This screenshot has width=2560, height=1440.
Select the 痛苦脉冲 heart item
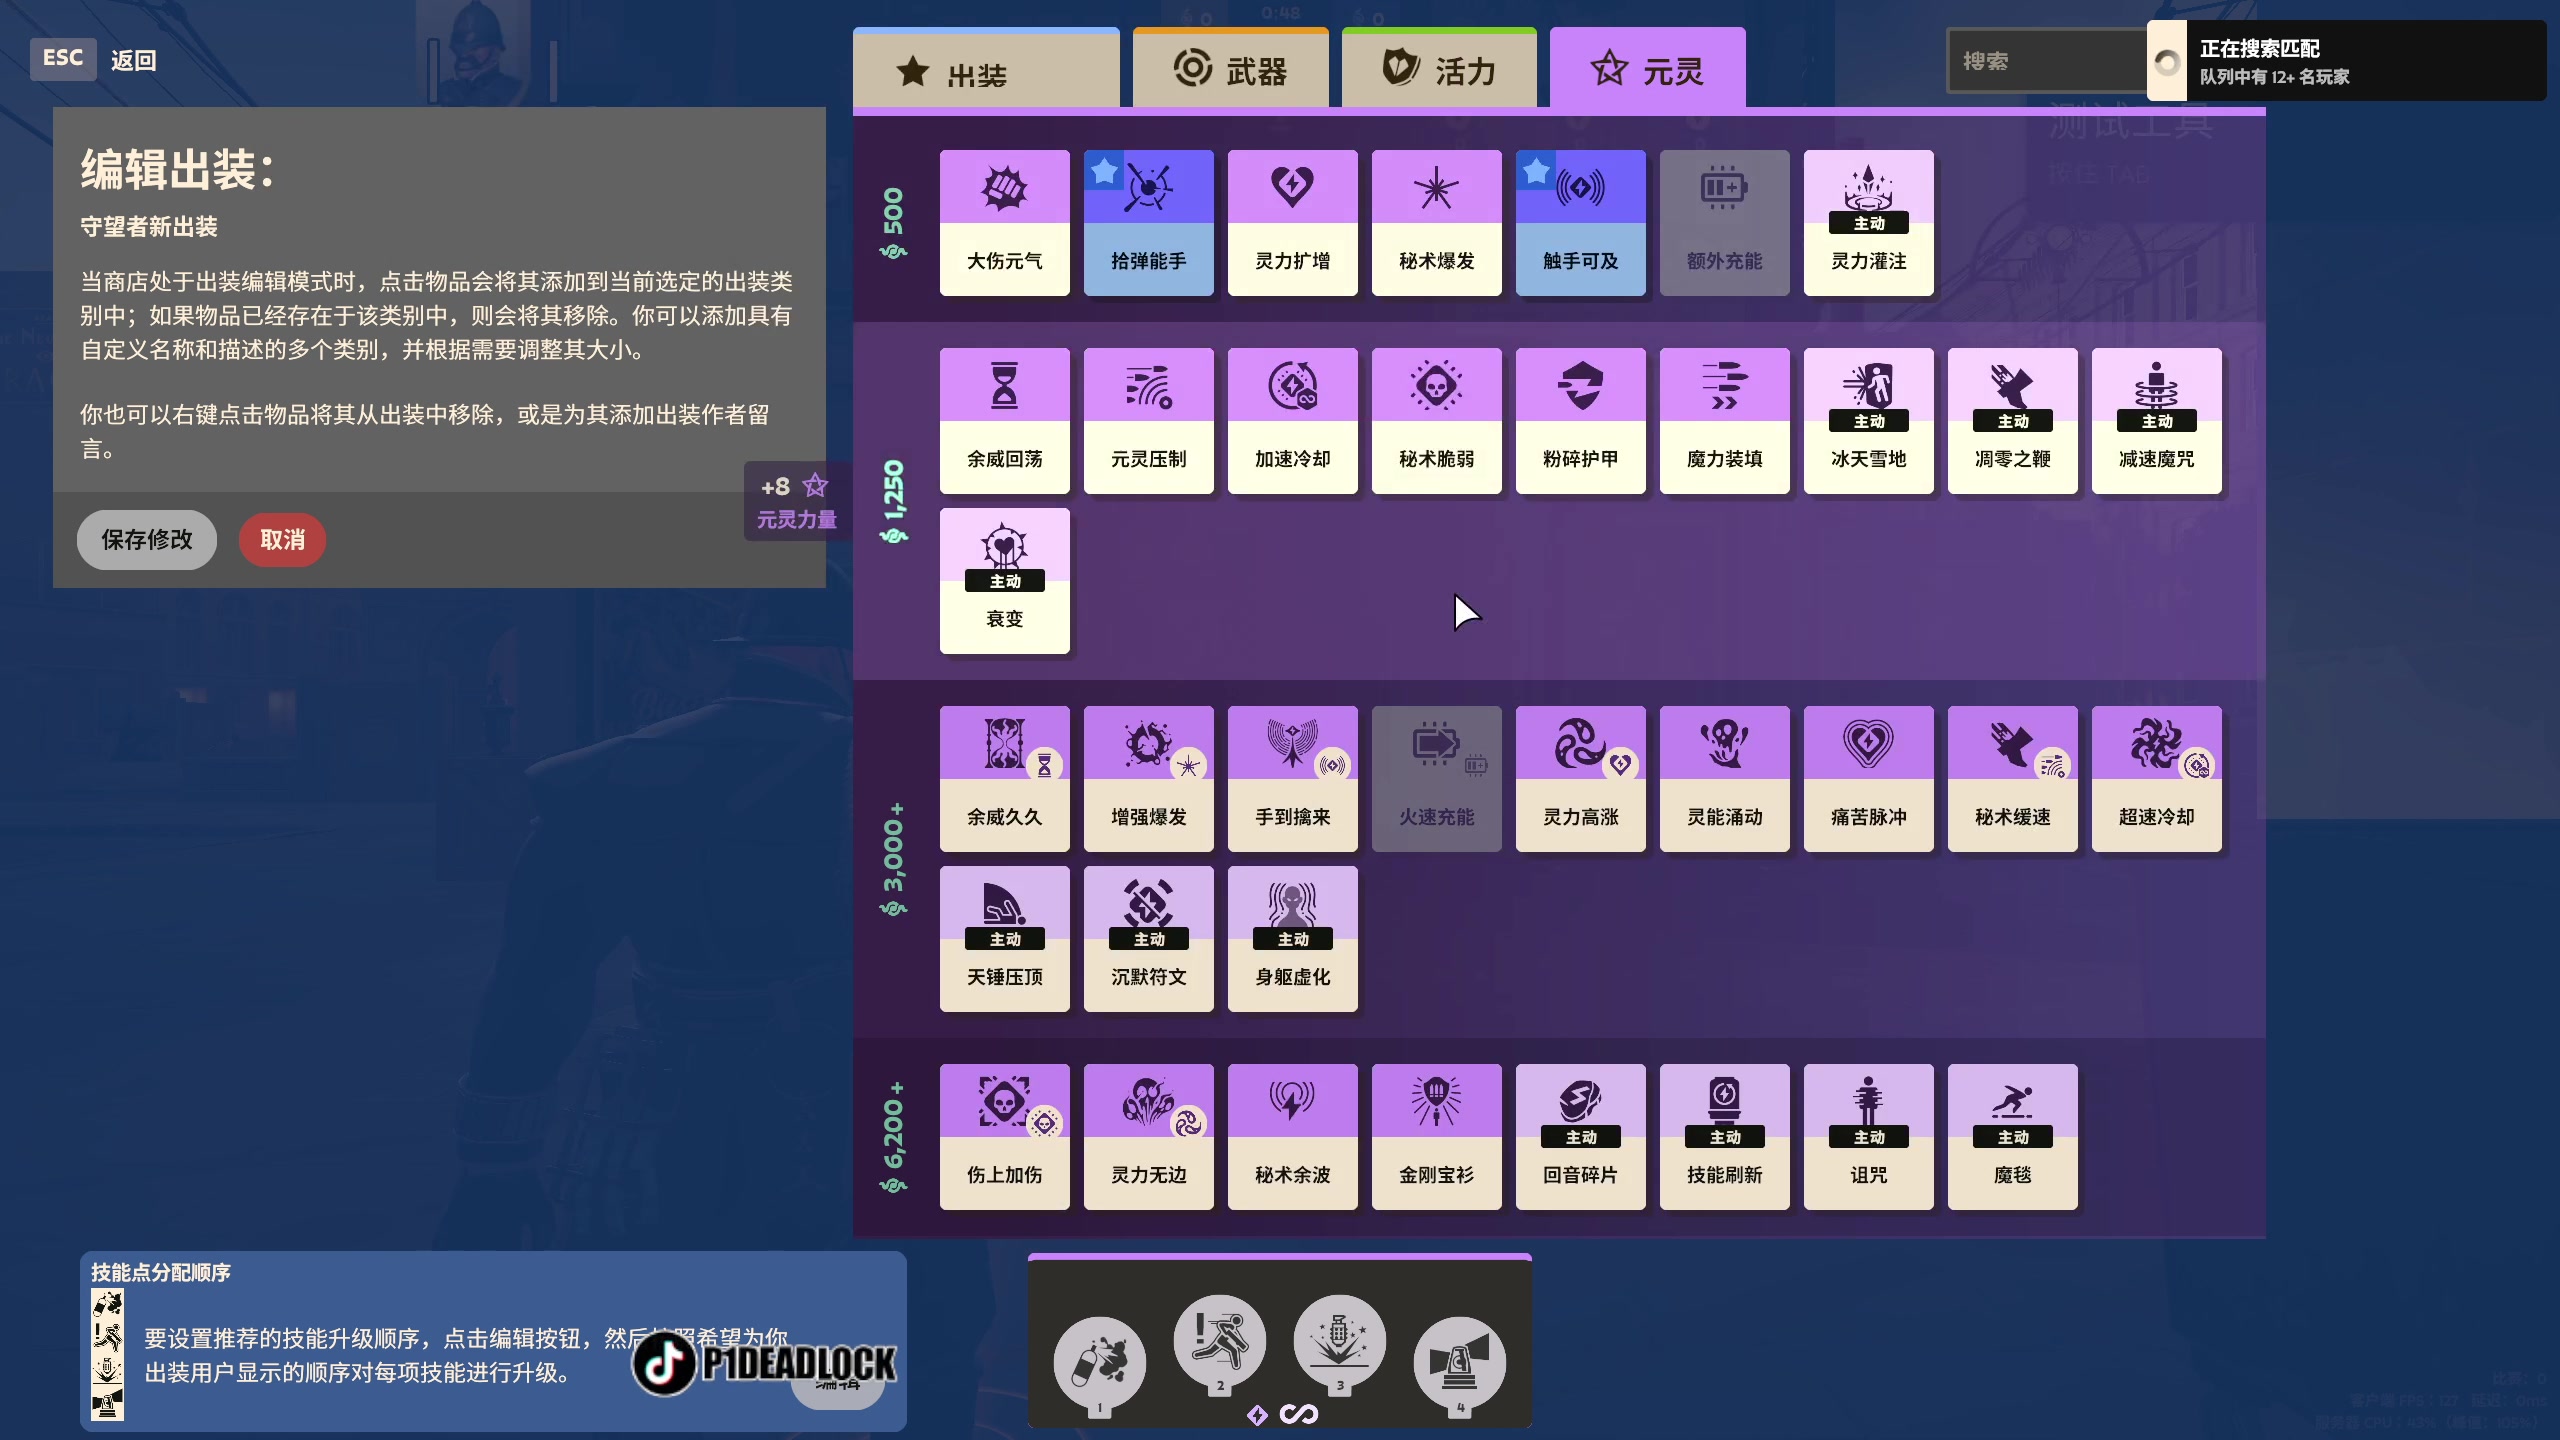click(1868, 778)
